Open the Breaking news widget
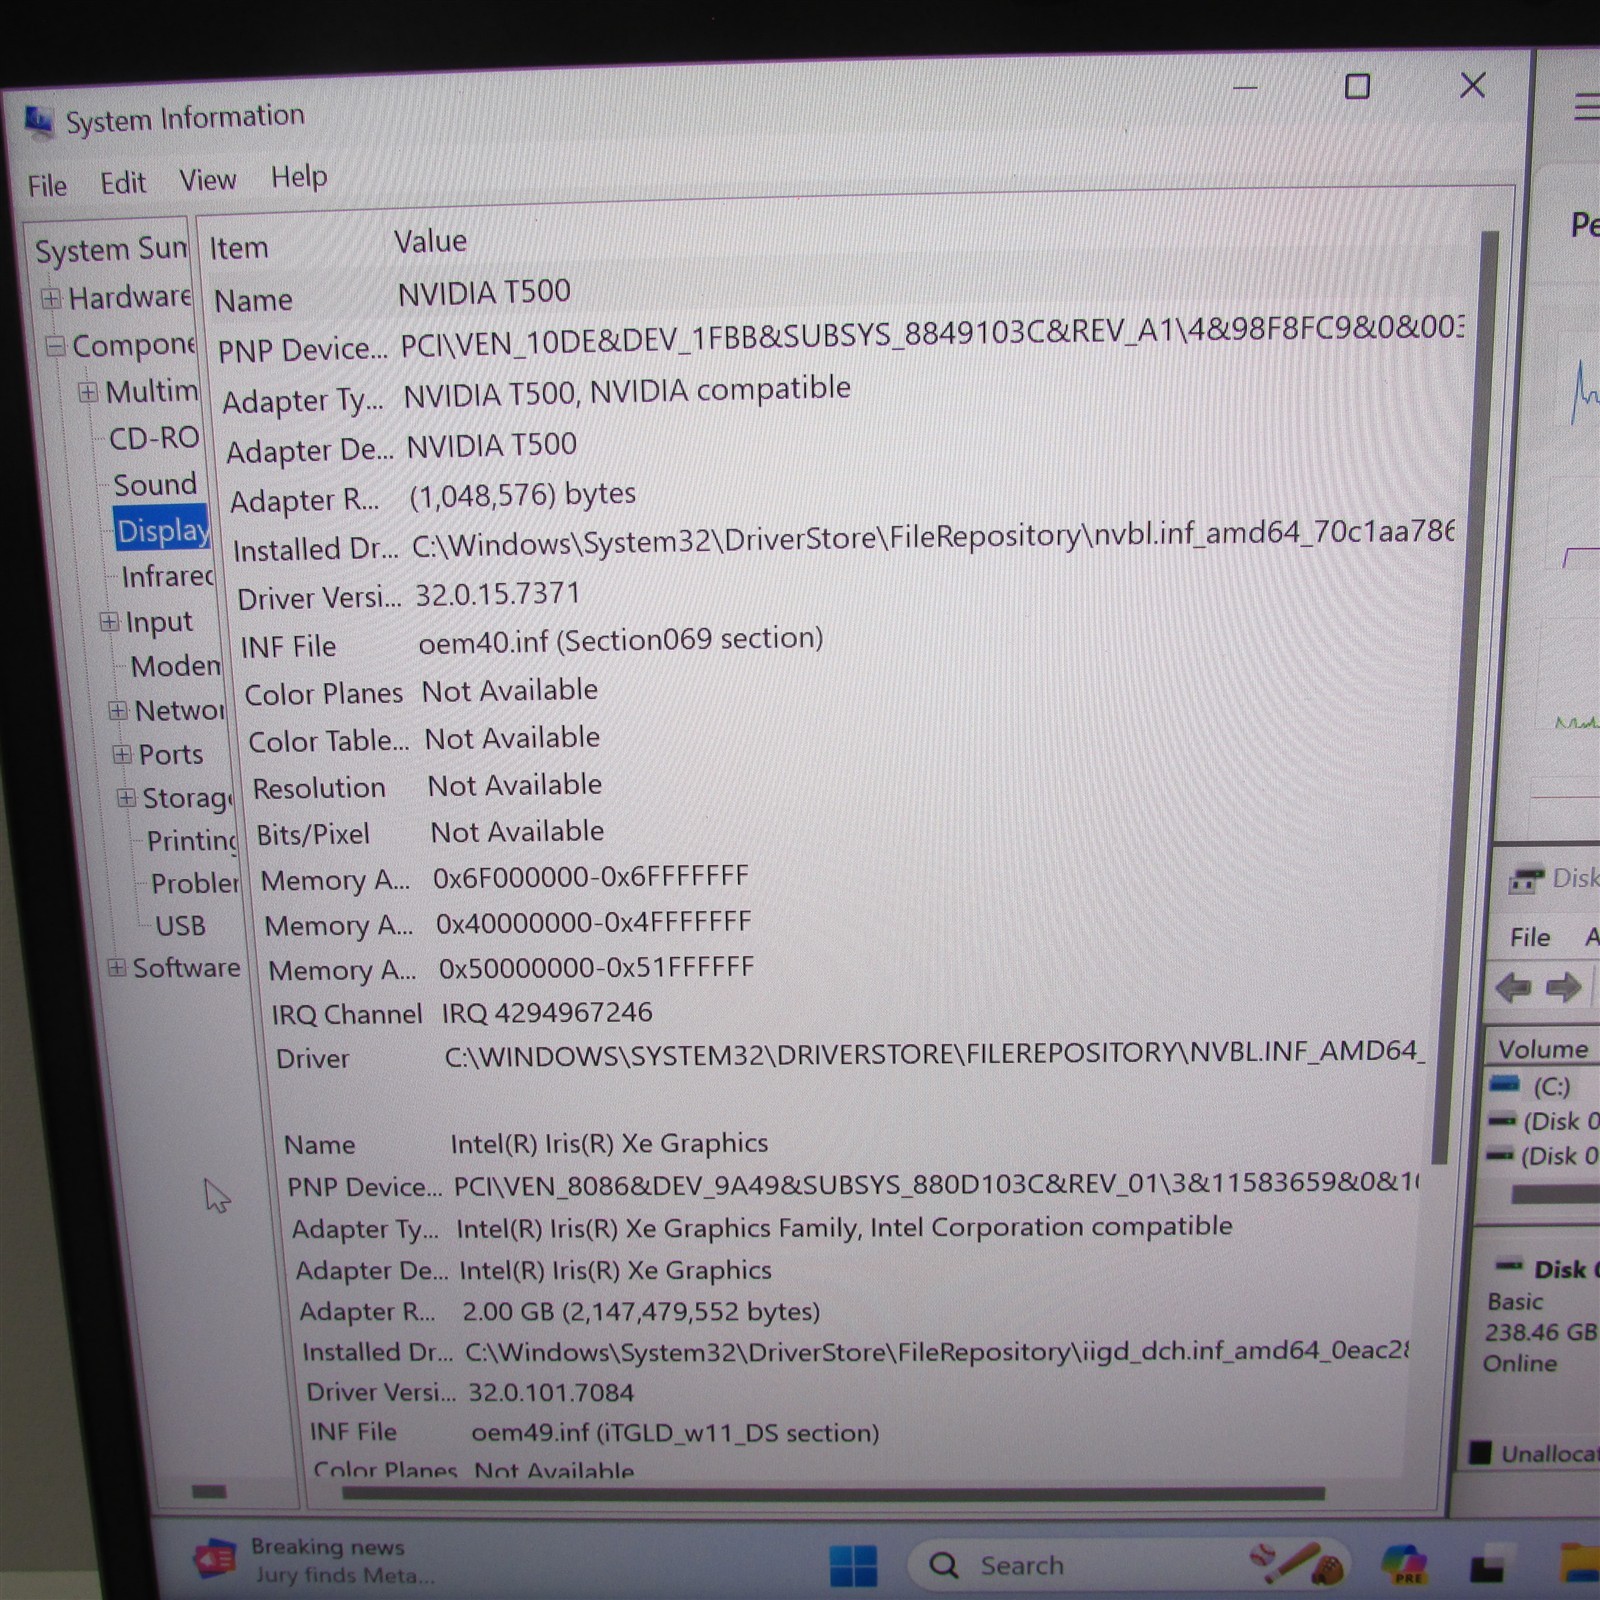The height and width of the screenshot is (1600, 1600). (315, 1560)
